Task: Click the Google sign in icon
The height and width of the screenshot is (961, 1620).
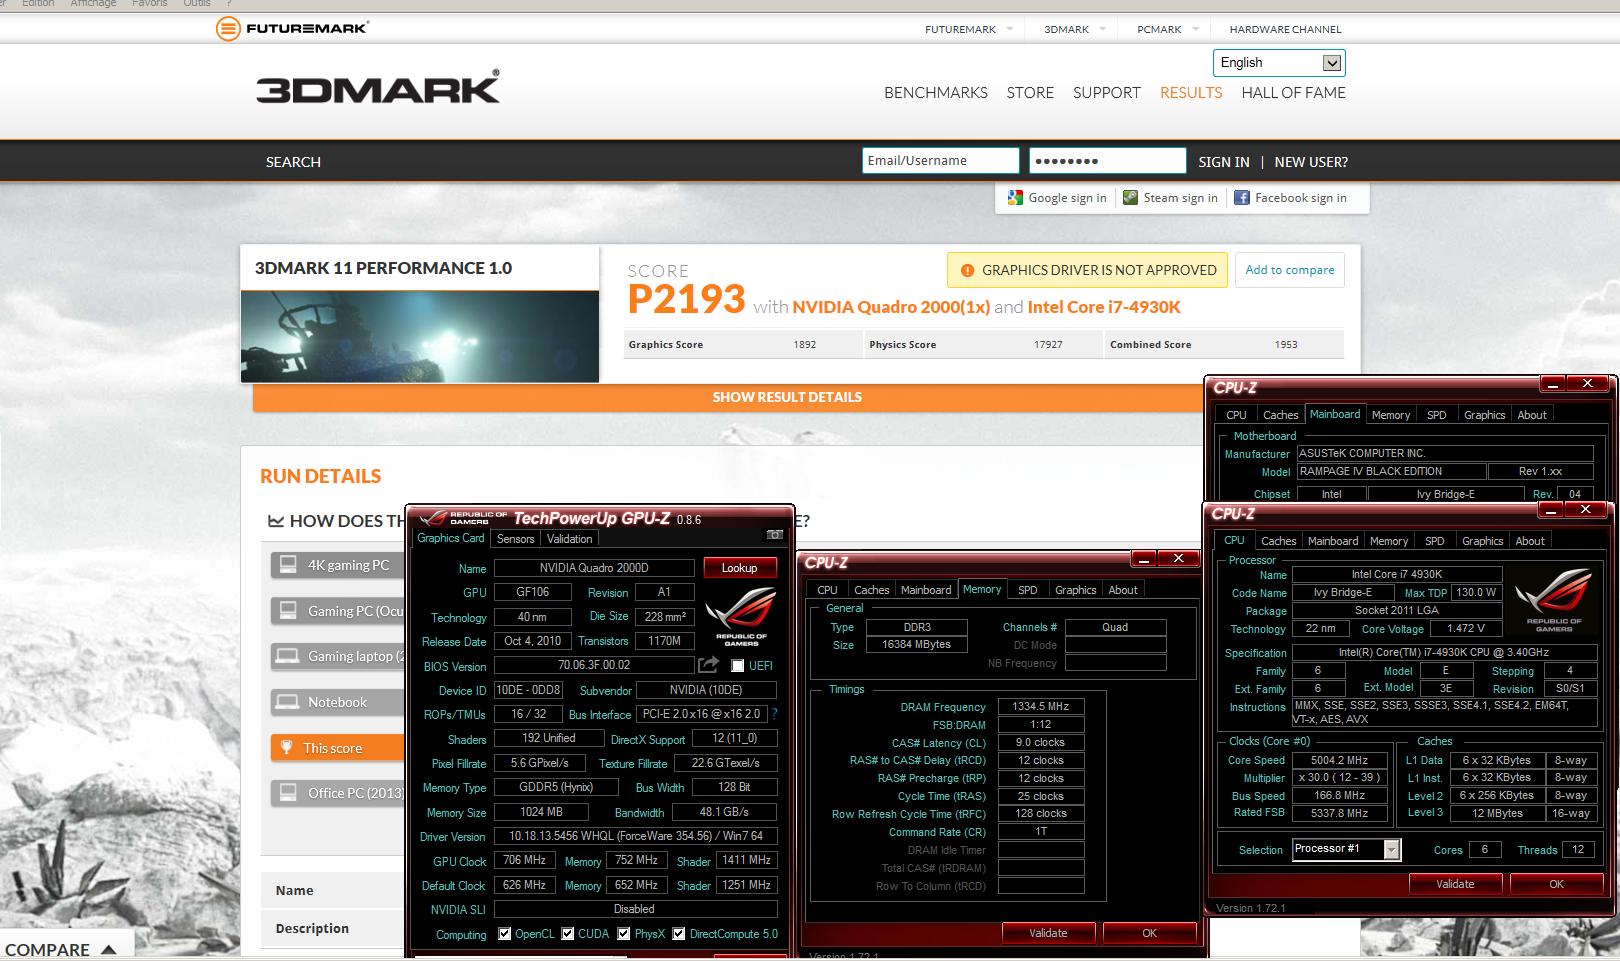Action: 1015,198
